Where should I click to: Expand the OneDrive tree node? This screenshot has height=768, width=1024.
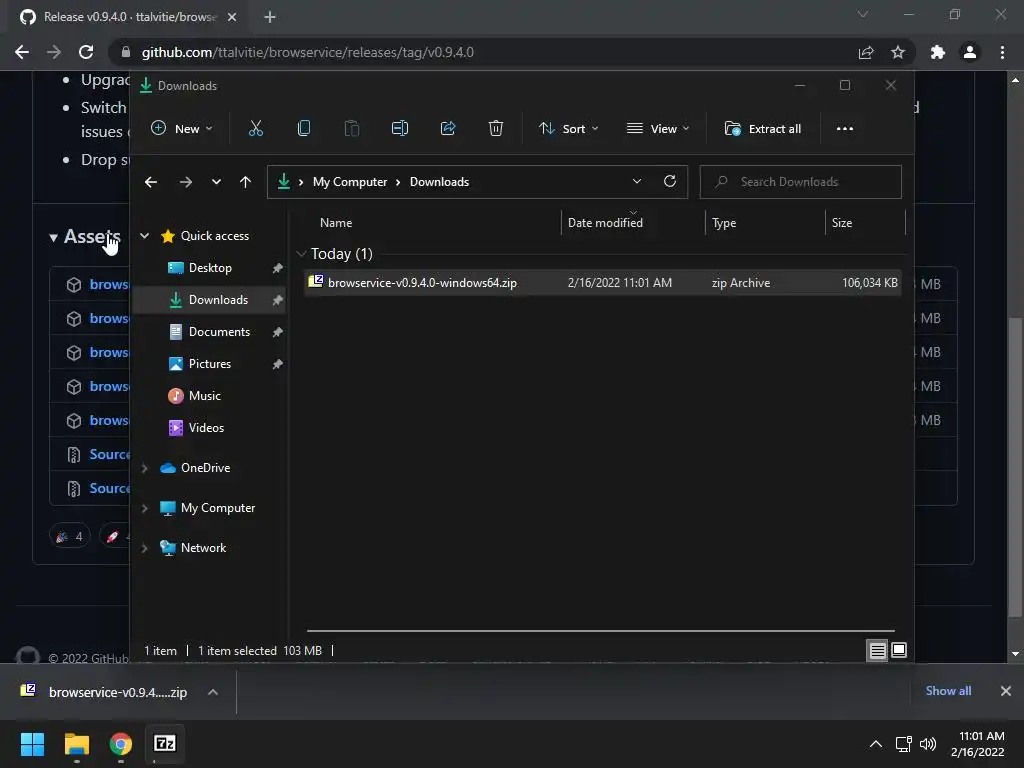(144, 468)
